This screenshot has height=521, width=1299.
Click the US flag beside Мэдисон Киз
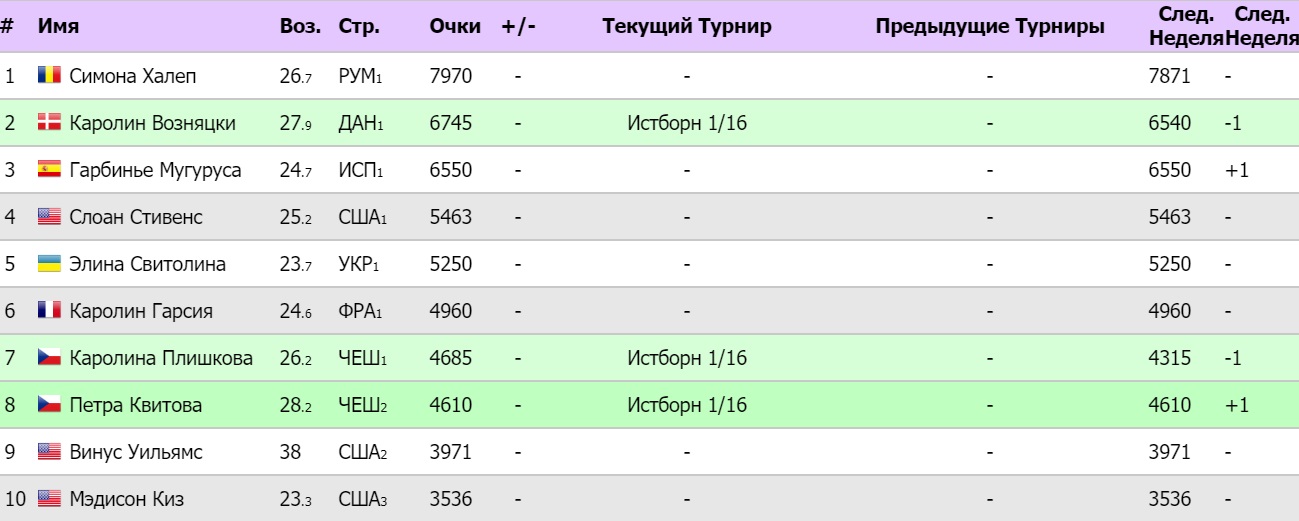pyautogui.click(x=49, y=499)
